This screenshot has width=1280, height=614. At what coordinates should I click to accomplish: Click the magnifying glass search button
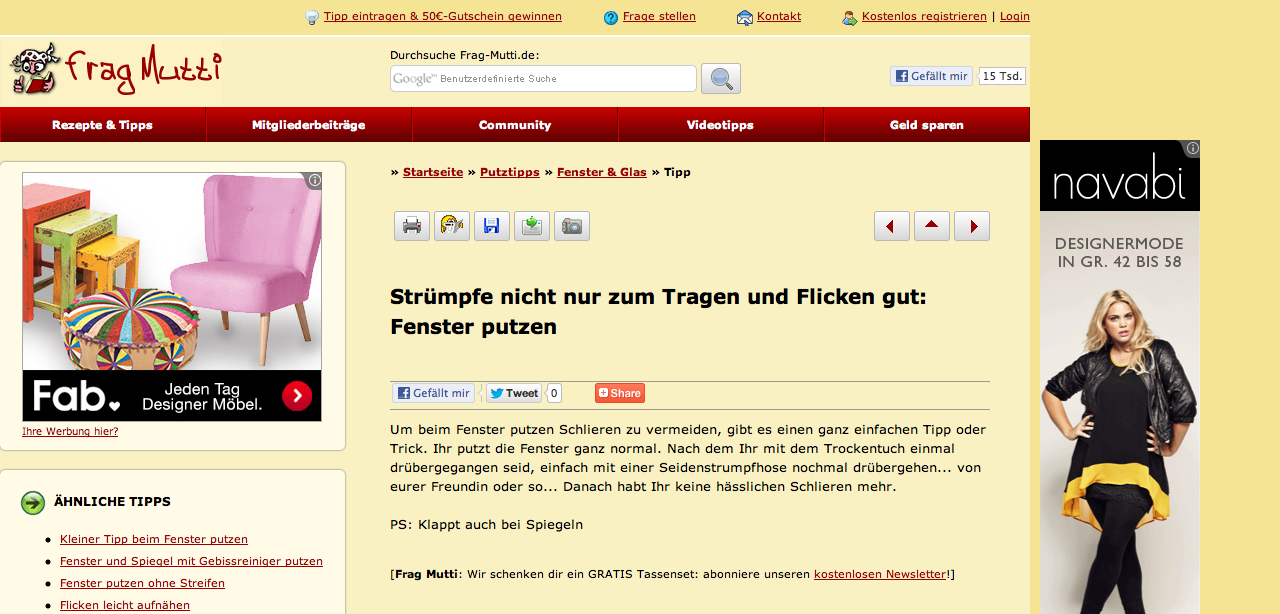720,79
